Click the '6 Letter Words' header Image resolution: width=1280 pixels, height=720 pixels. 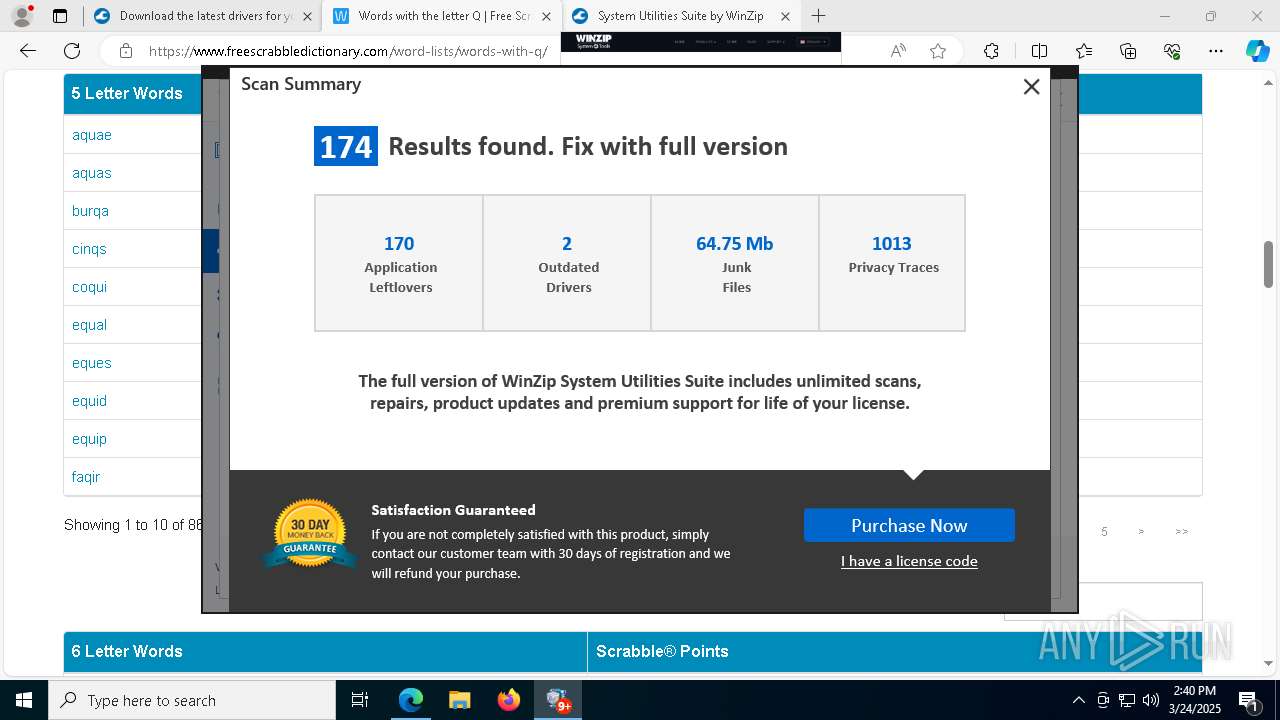[127, 651]
